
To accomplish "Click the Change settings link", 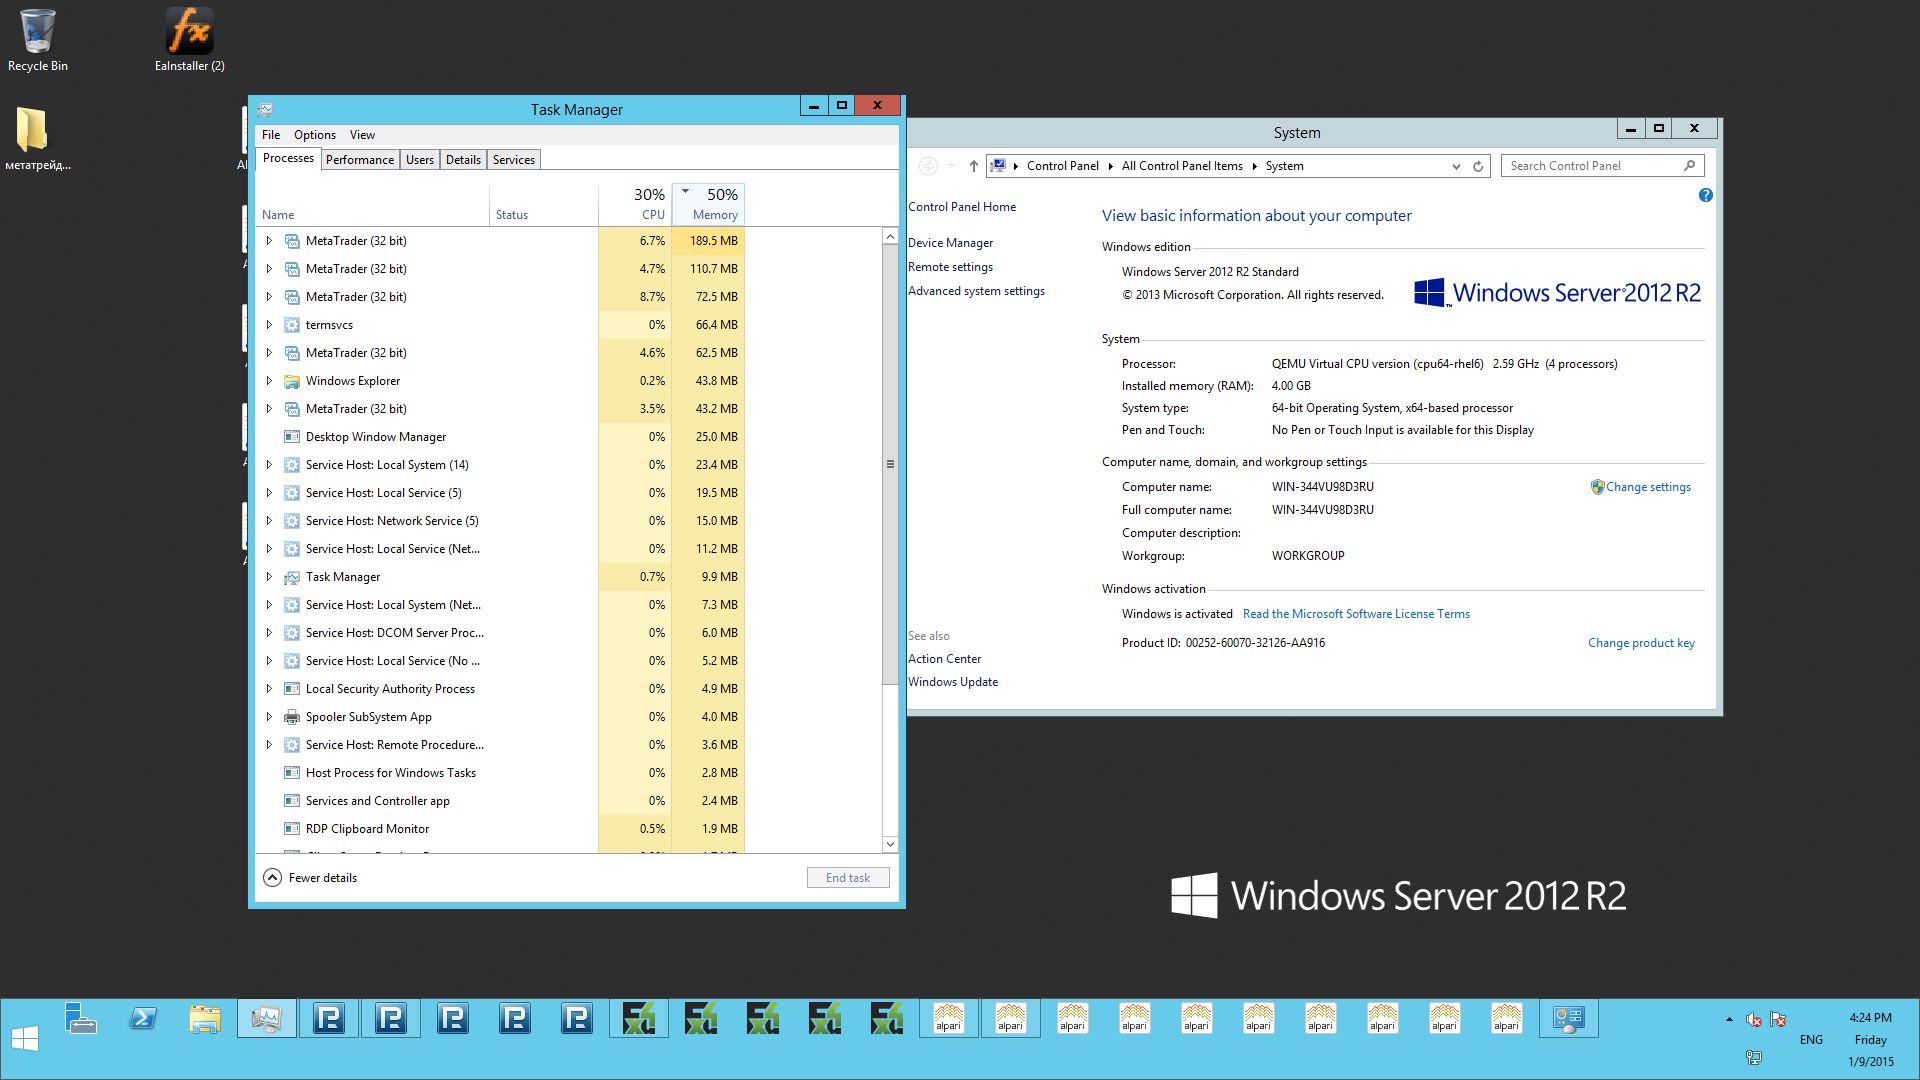I will click(x=1648, y=487).
